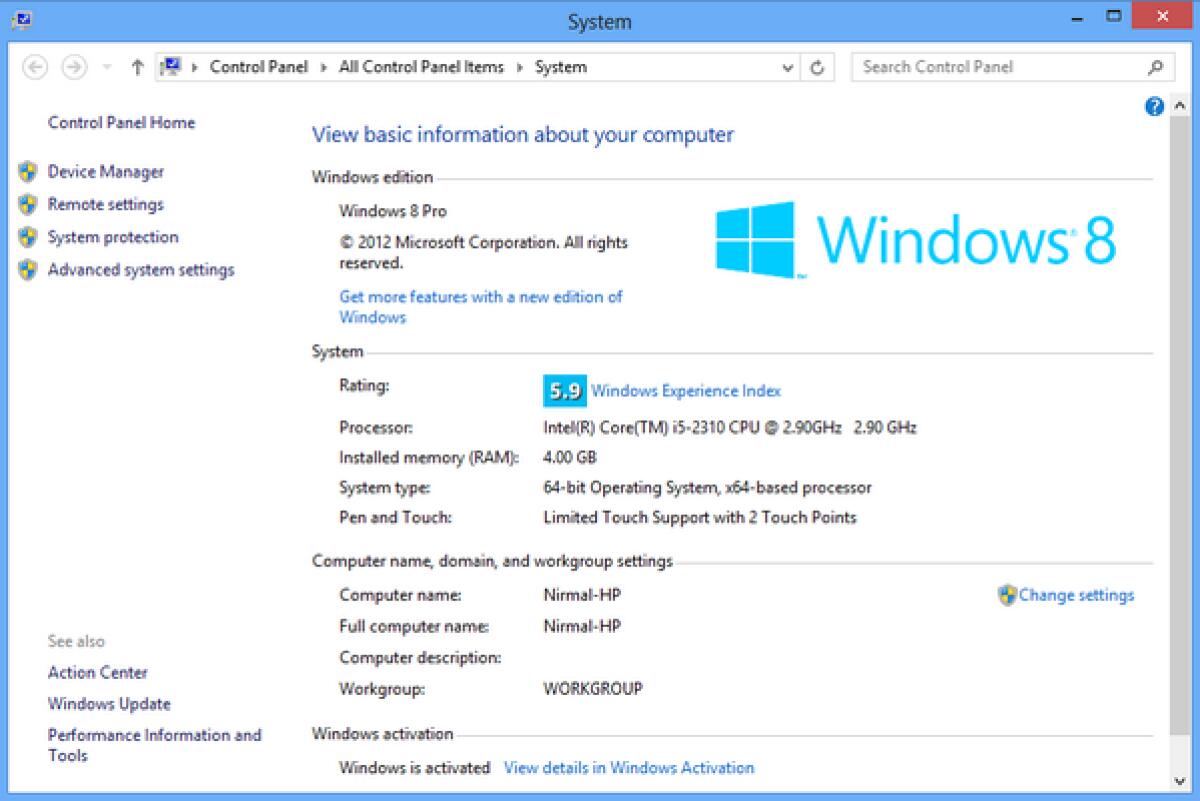Click the blue Help question mark icon
The image size is (1200, 801).
point(1154,106)
